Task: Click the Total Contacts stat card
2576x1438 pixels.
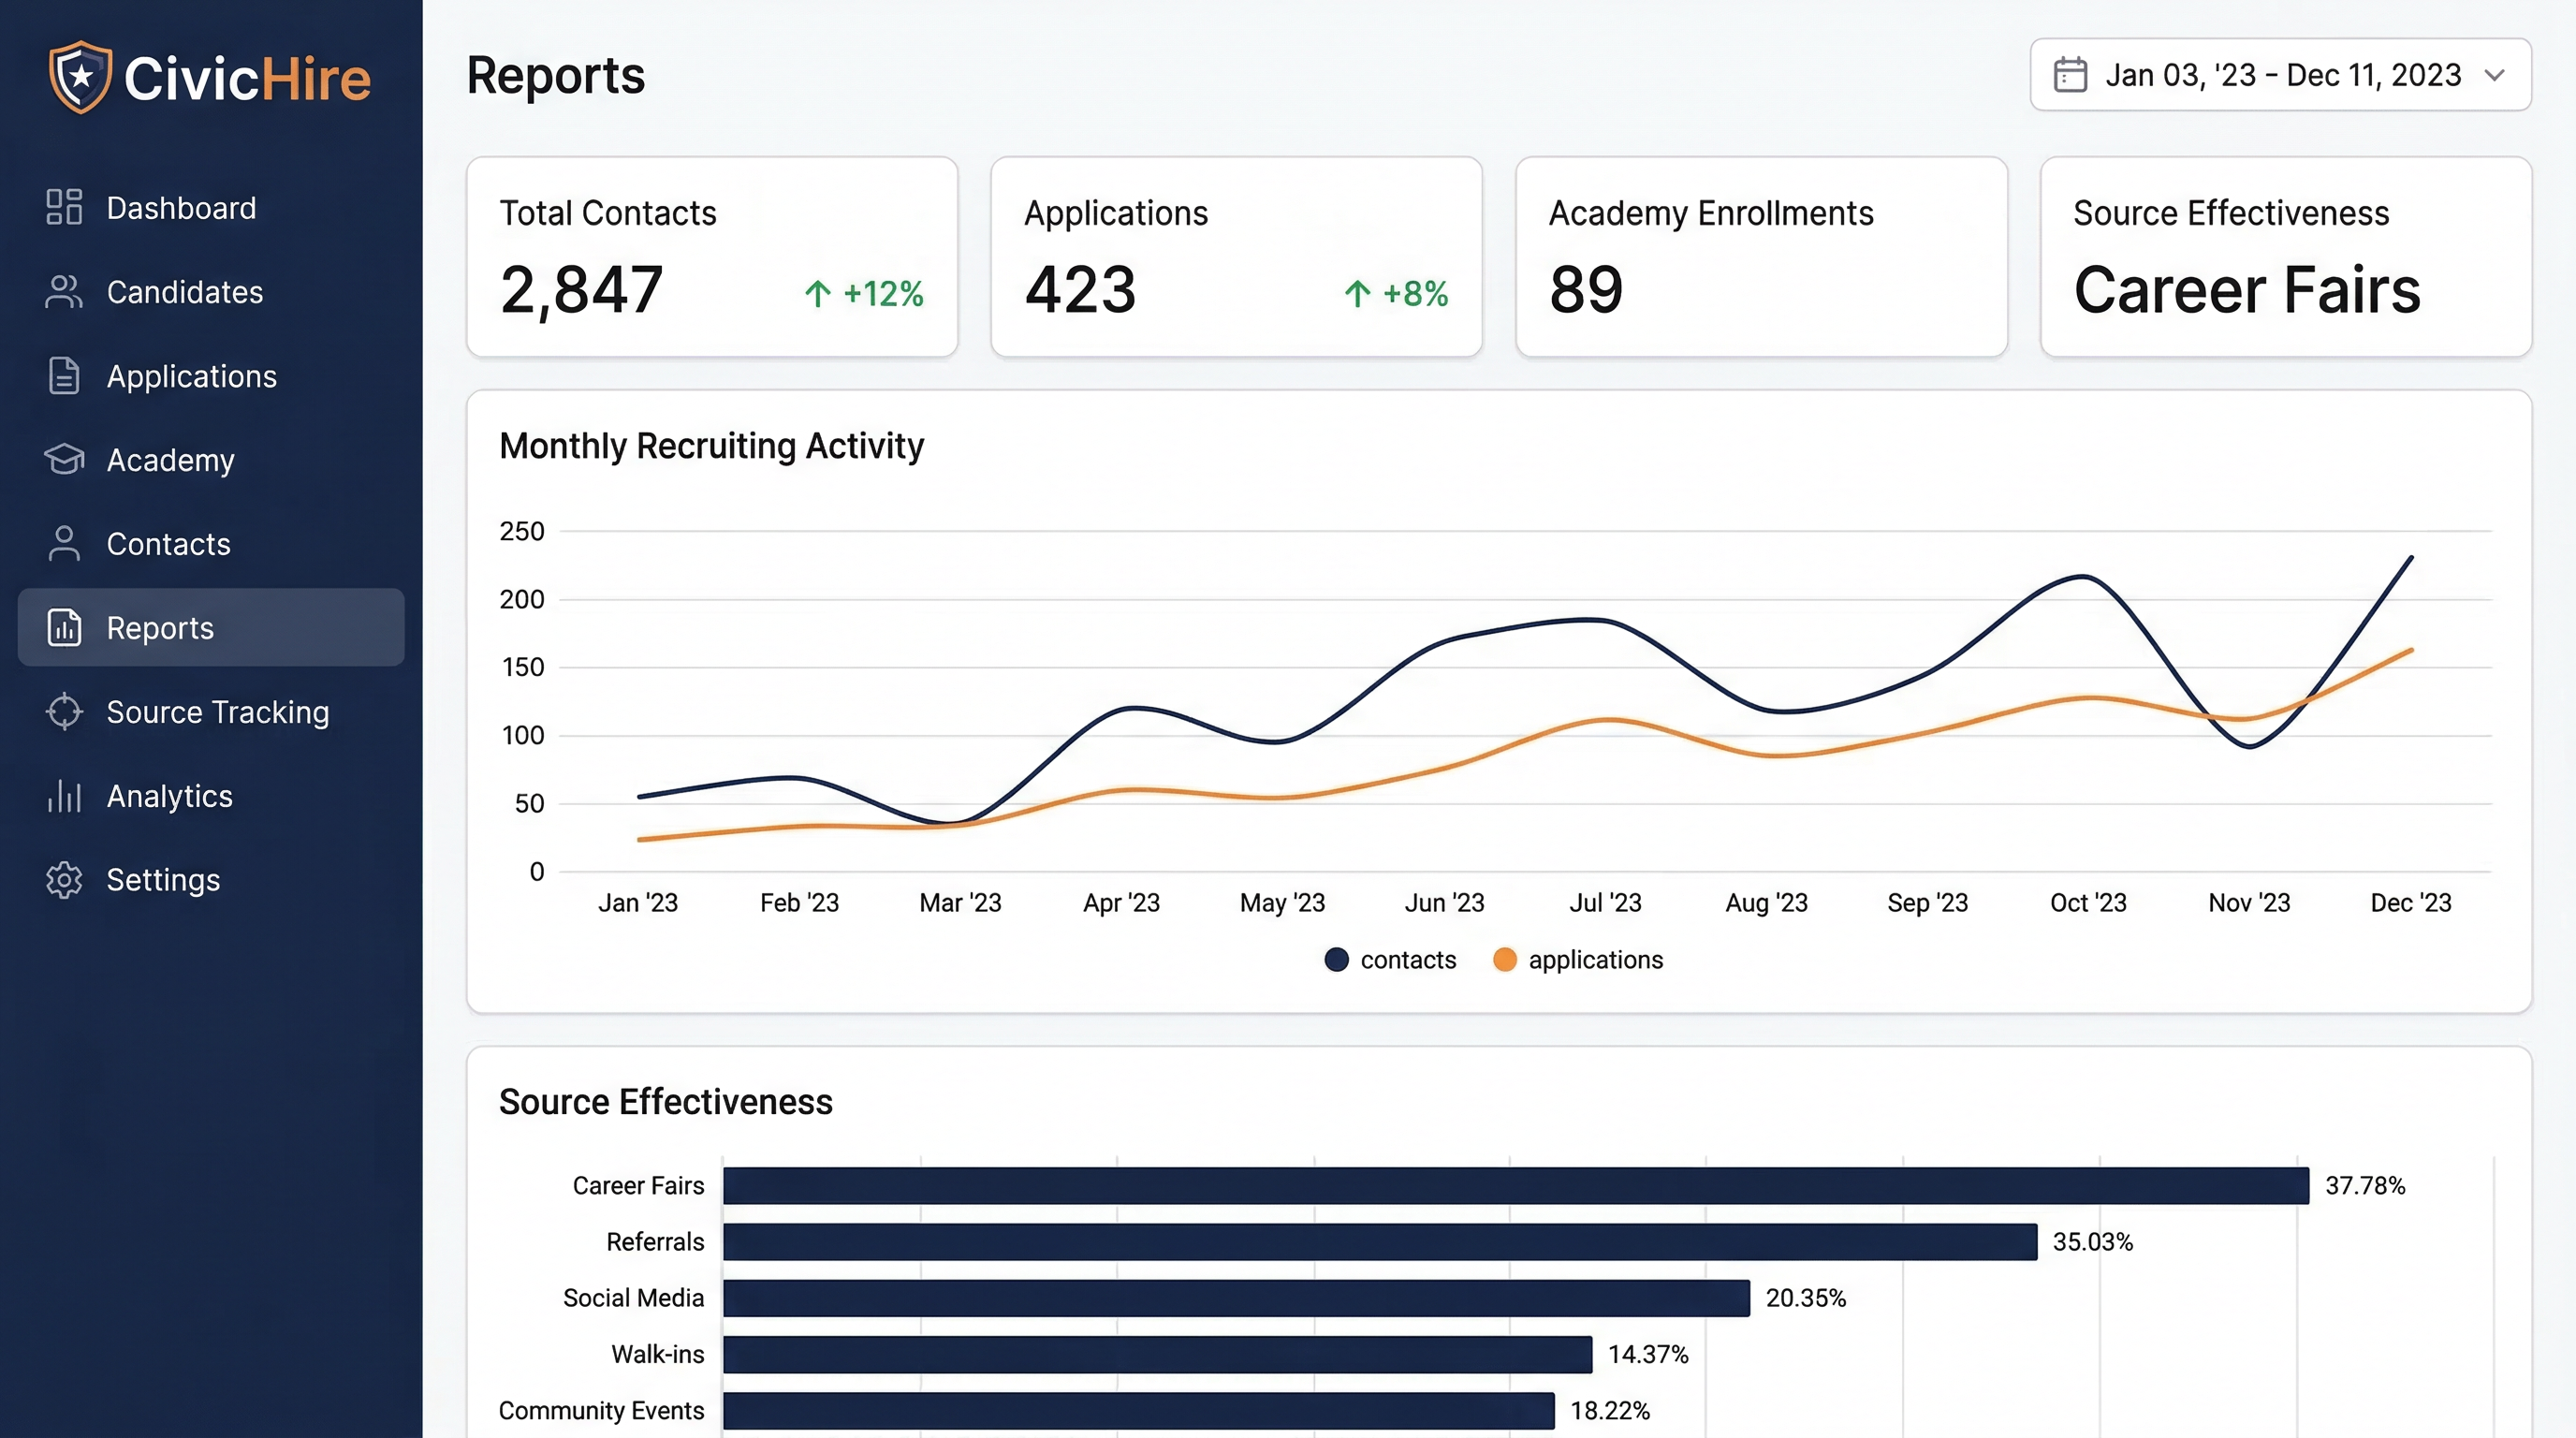Action: point(711,257)
